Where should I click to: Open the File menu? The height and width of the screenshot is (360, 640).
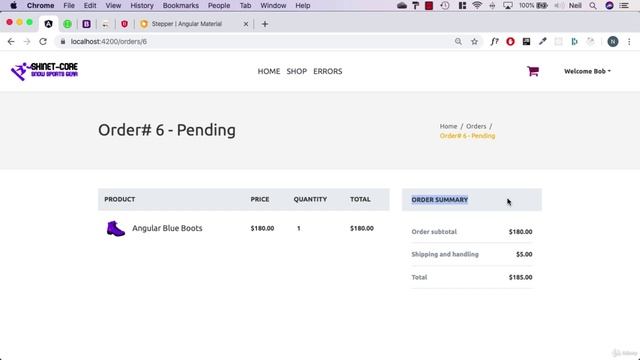pos(69,5)
